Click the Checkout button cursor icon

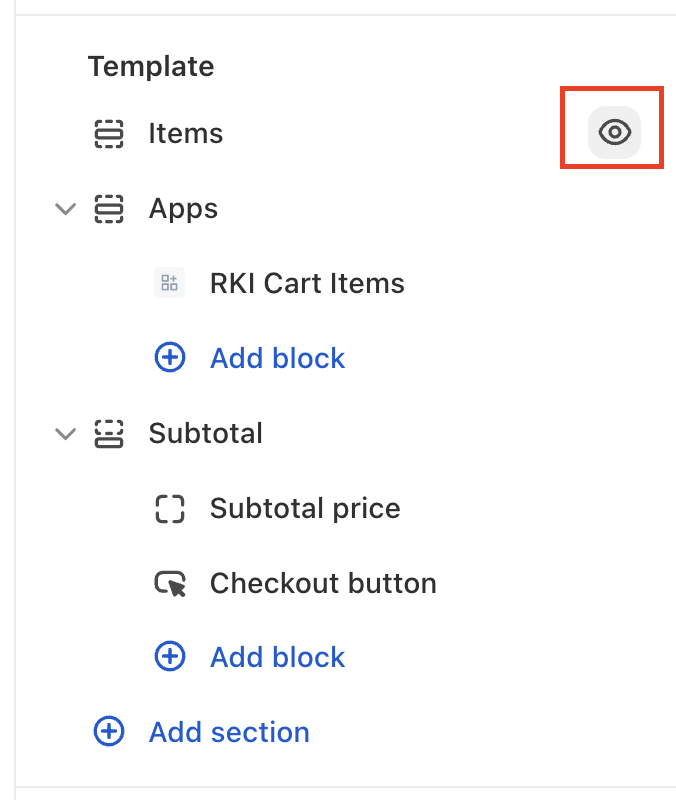pos(170,583)
